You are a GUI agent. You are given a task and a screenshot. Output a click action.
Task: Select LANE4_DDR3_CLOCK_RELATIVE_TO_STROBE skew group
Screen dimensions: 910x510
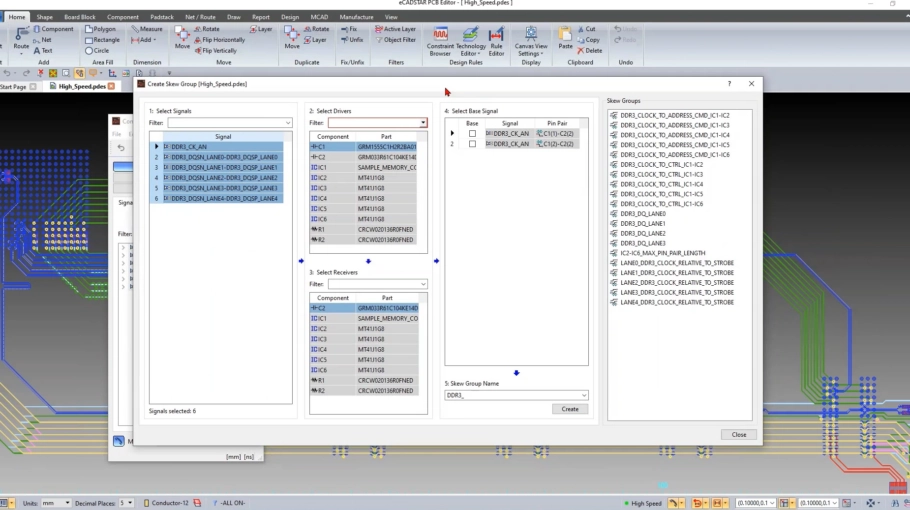677,302
